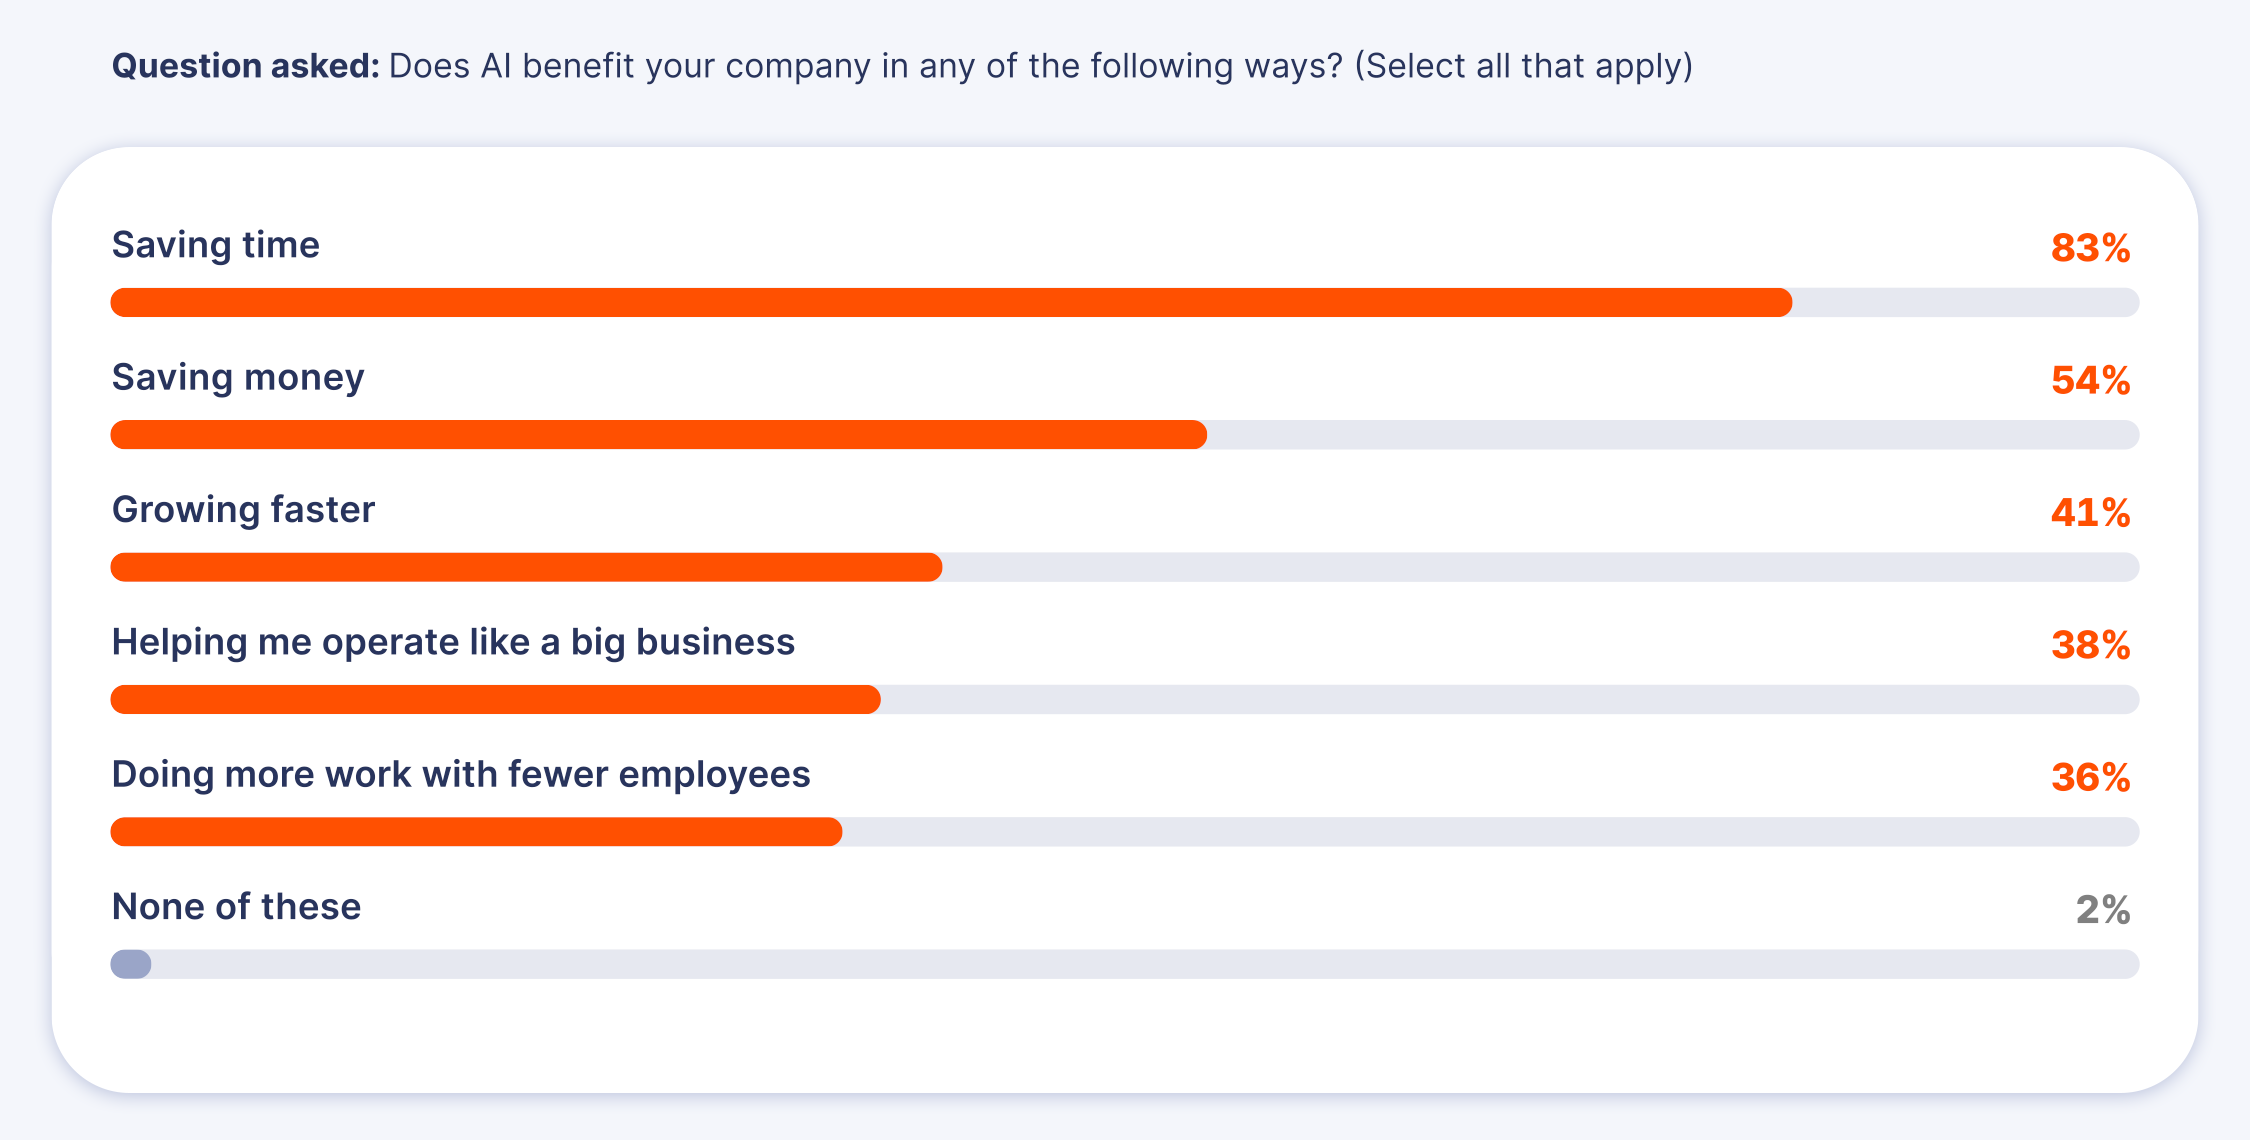2250x1140 pixels.
Task: Click Helping me operate like a big business
Action: coord(453,643)
